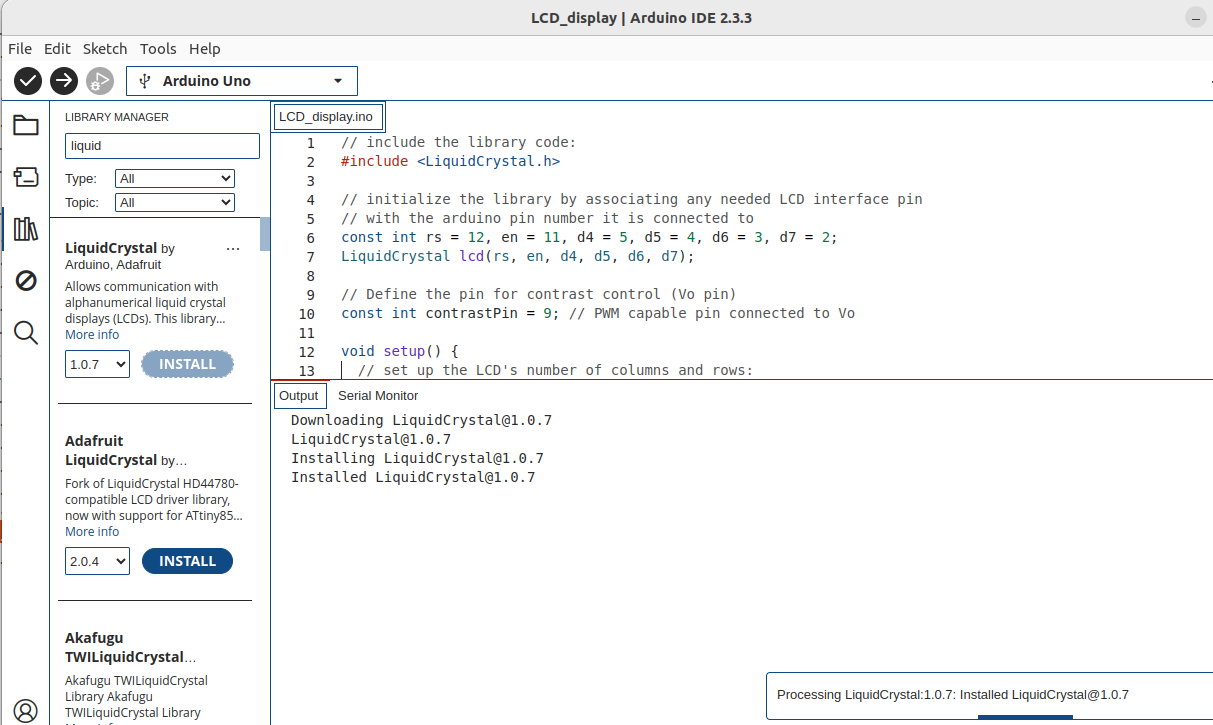
Task: Open the Debug sidebar icon
Action: coord(25,281)
